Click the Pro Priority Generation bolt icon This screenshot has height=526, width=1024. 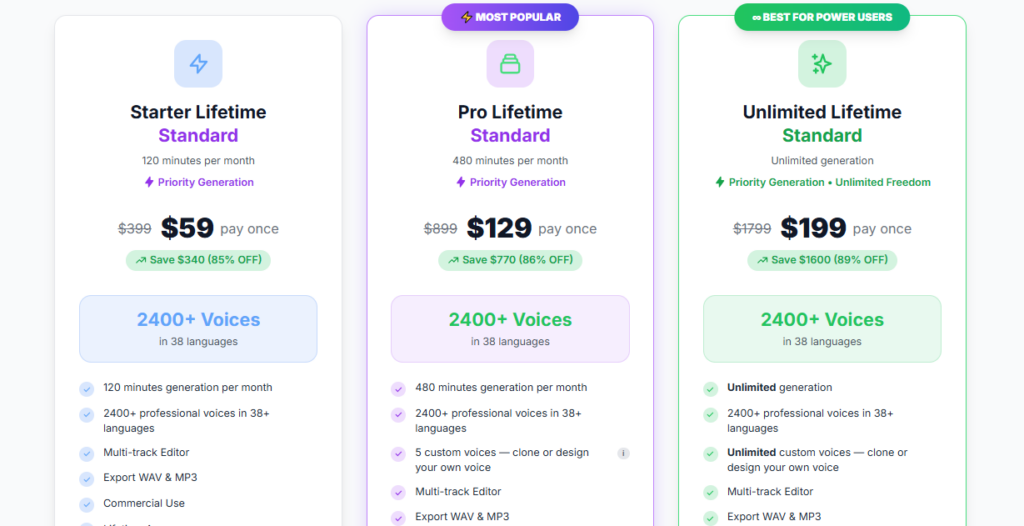tap(461, 182)
